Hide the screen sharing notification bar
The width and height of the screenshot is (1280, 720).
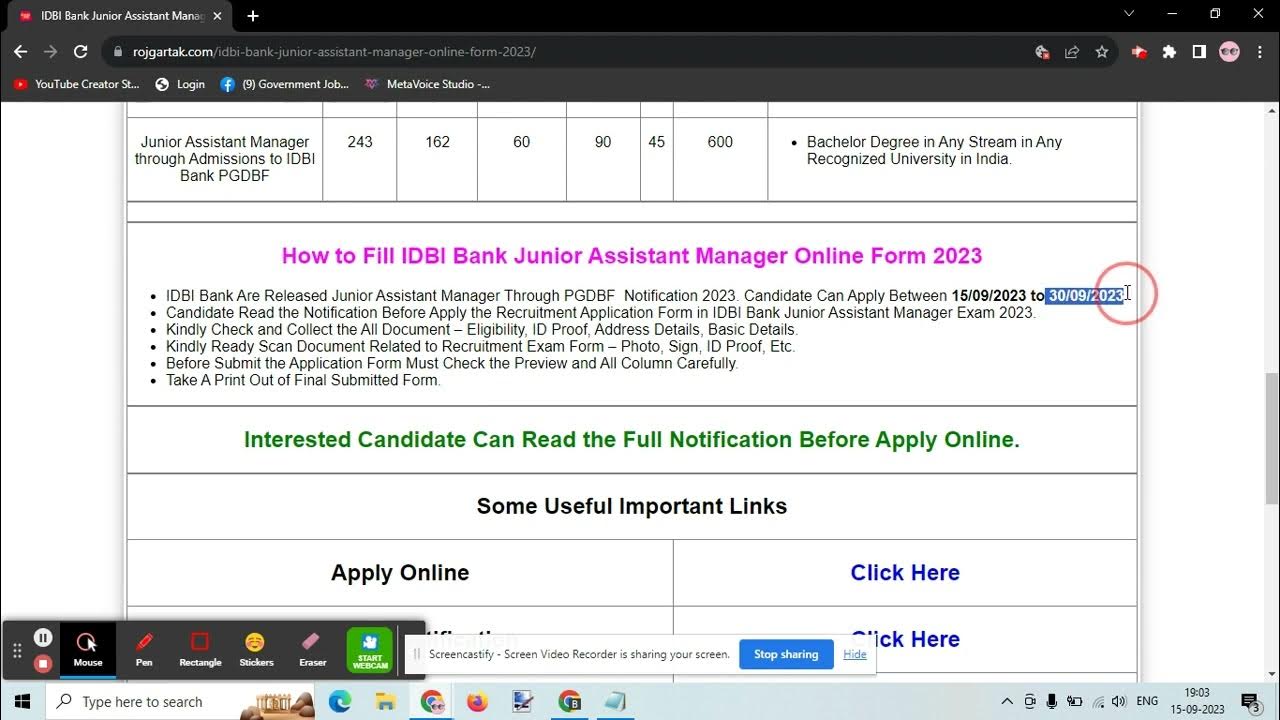tap(855, 654)
